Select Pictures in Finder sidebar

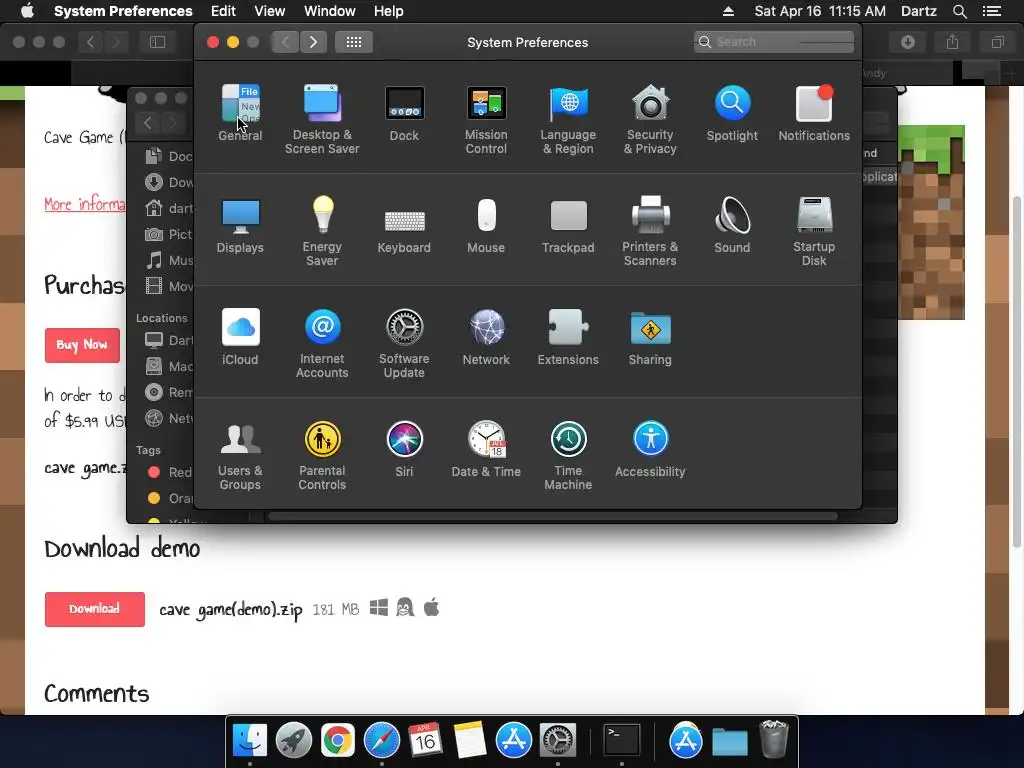pyautogui.click(x=169, y=234)
